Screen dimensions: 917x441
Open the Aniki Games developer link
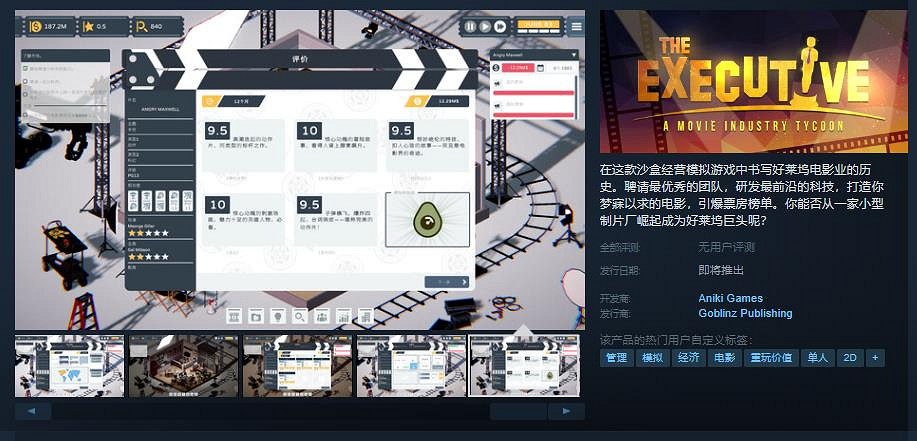730,298
